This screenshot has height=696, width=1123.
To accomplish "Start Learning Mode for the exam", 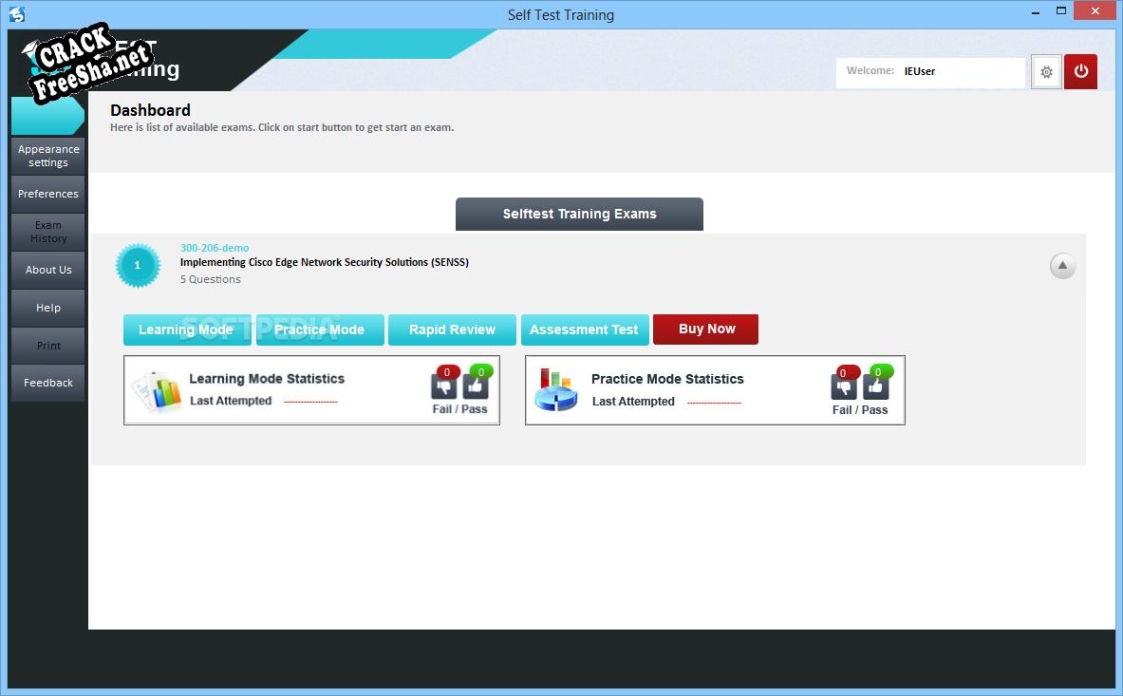I will (x=186, y=330).
